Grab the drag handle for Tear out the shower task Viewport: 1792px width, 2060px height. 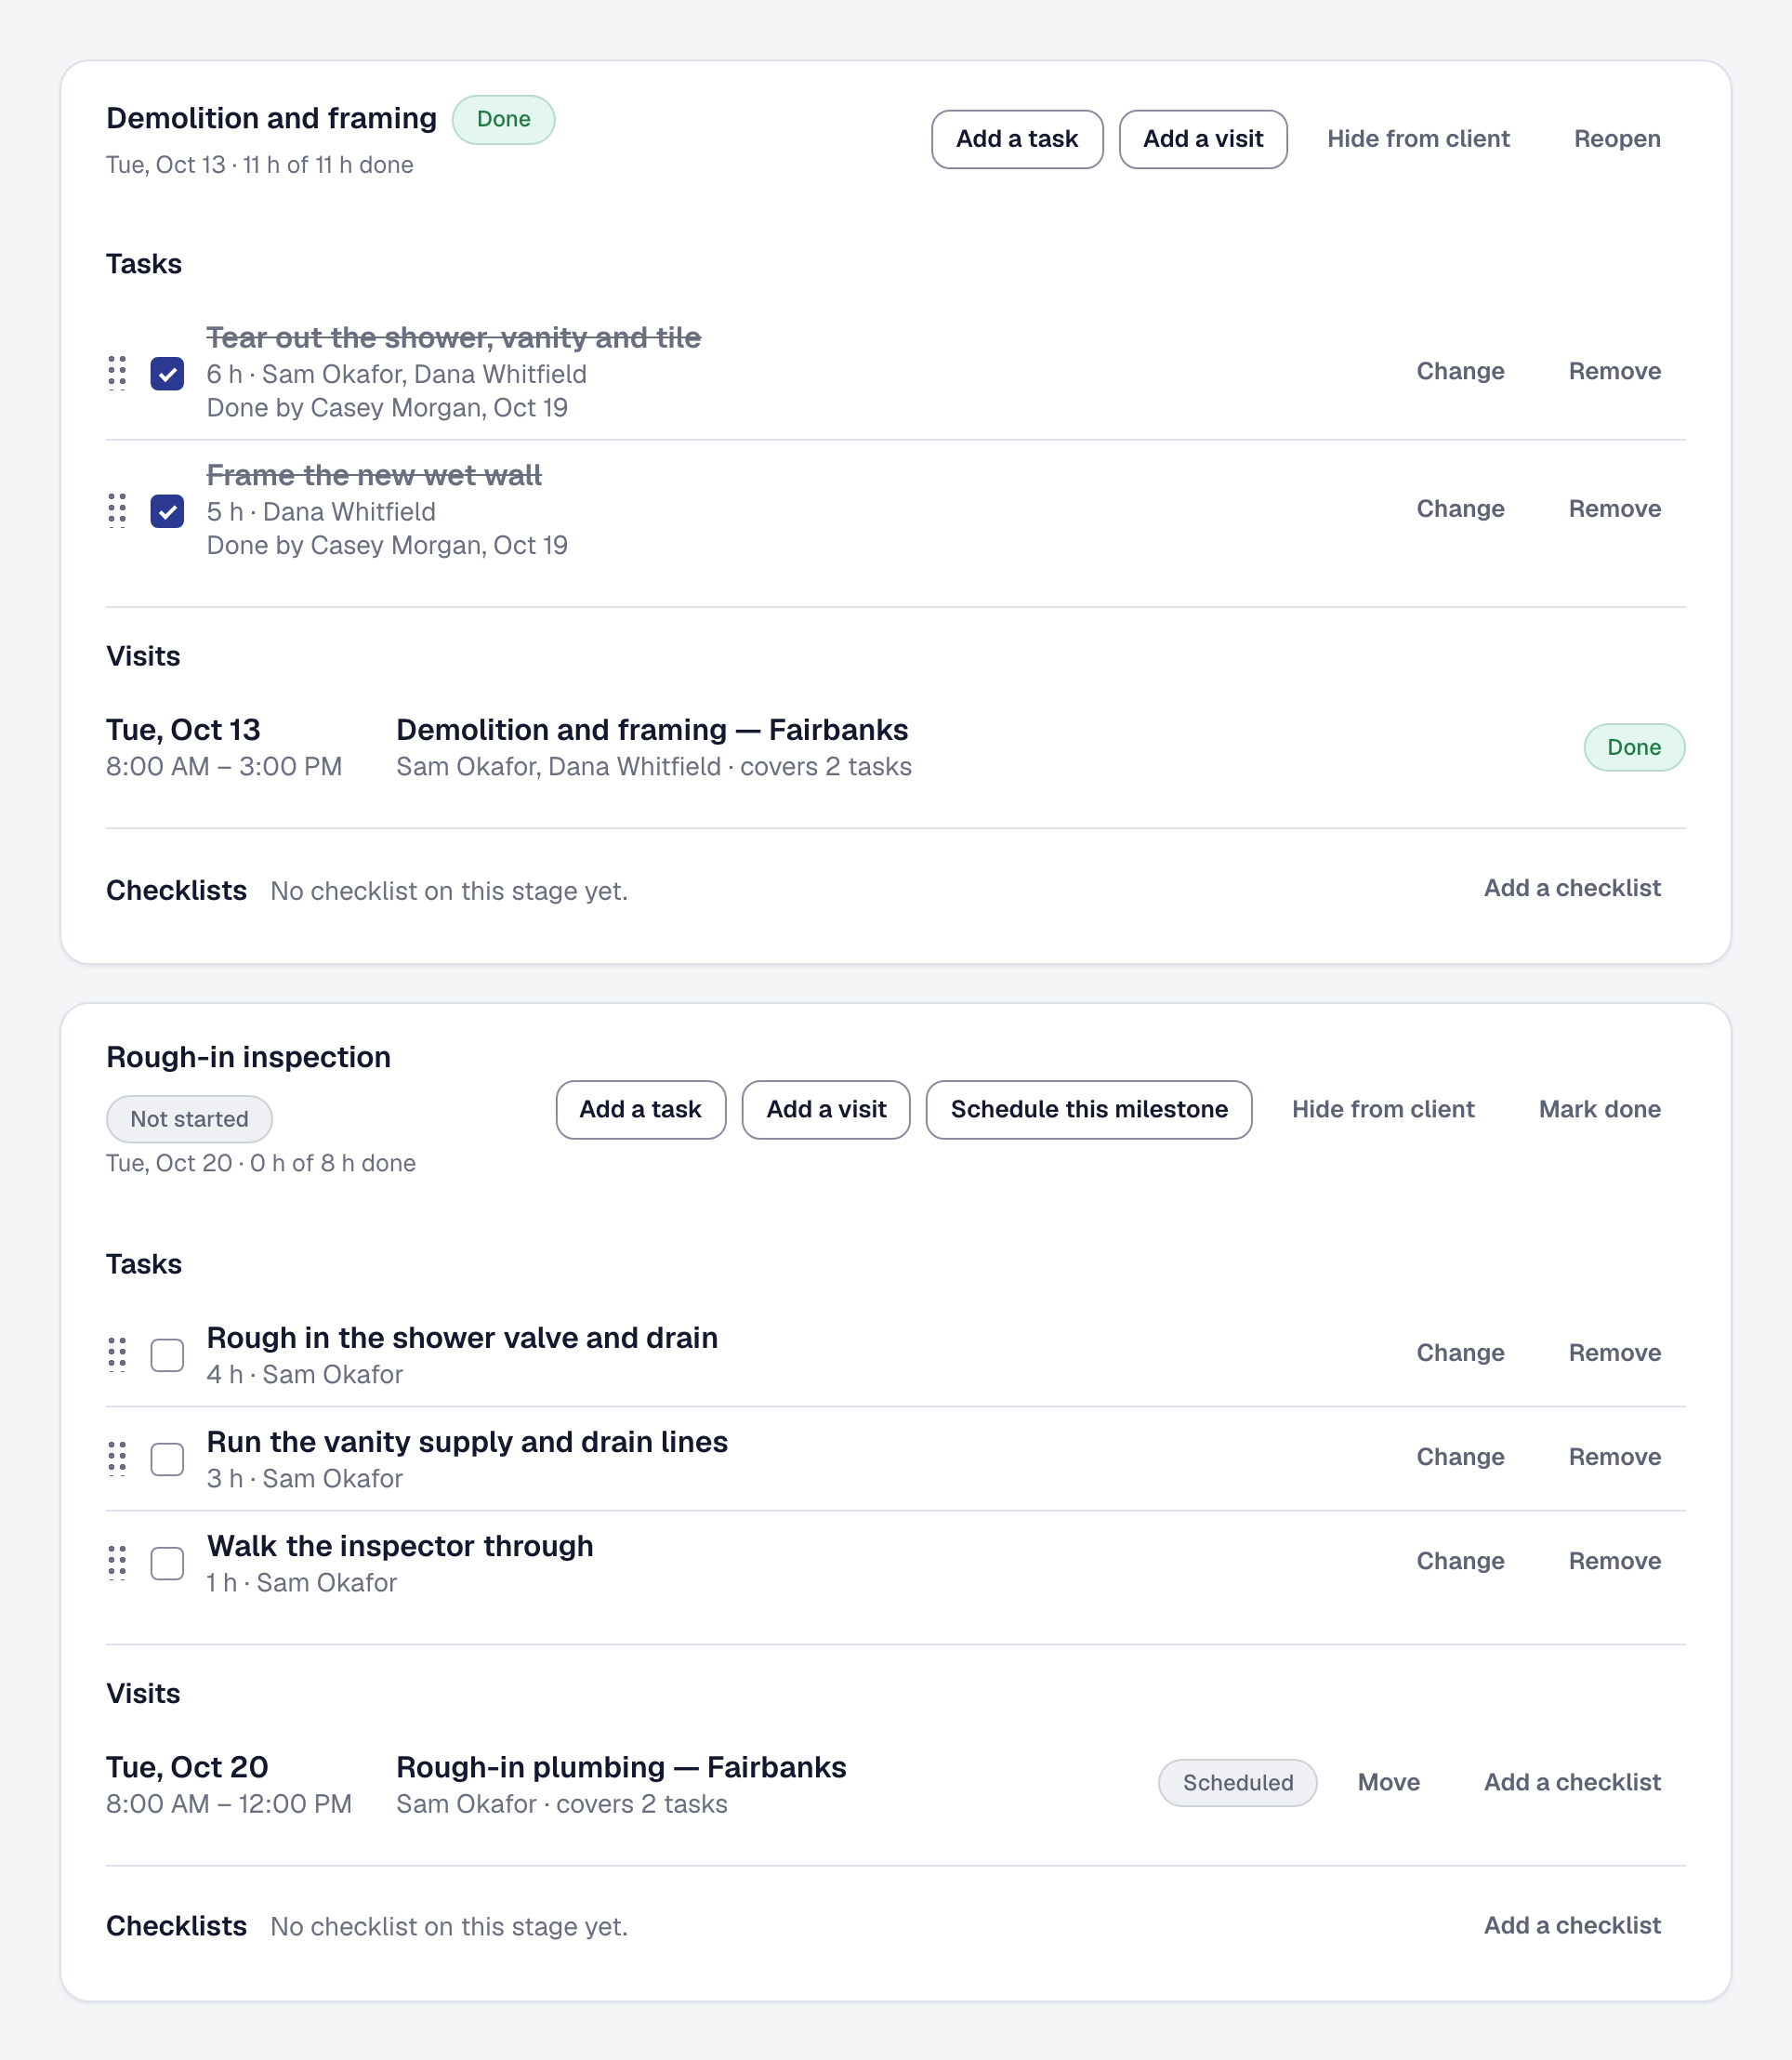tap(117, 373)
